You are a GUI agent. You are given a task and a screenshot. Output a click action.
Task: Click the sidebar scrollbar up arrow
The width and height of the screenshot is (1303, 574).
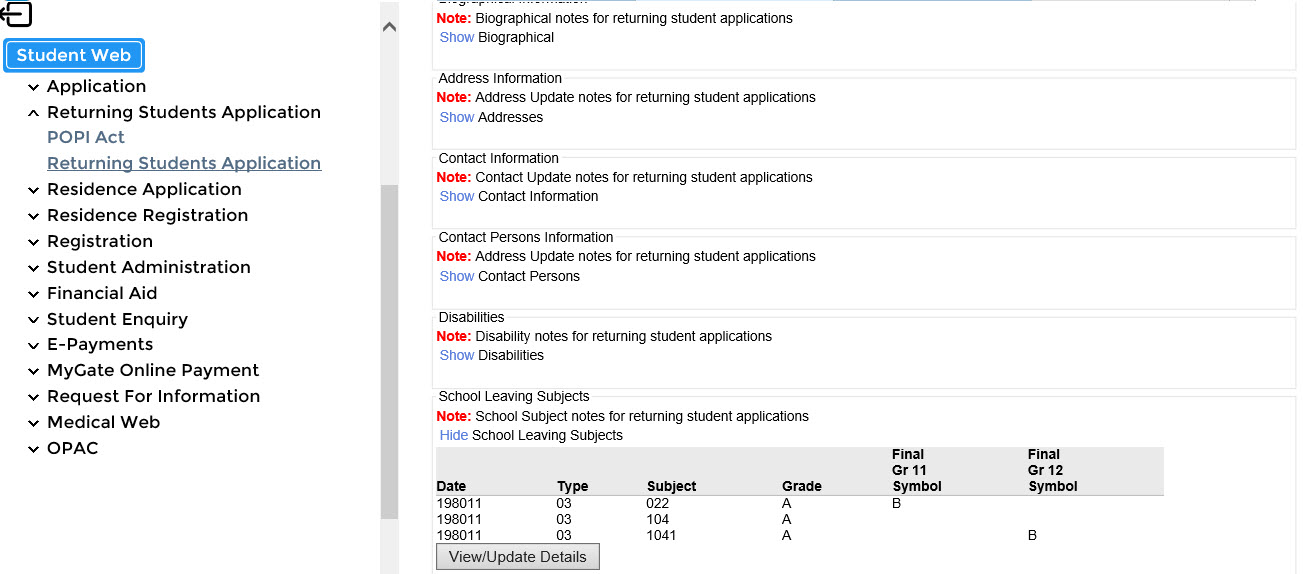(390, 27)
